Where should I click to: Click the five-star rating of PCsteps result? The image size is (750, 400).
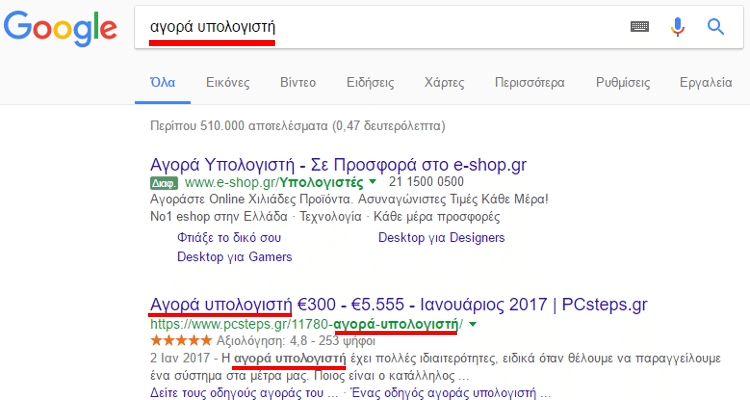tap(181, 341)
